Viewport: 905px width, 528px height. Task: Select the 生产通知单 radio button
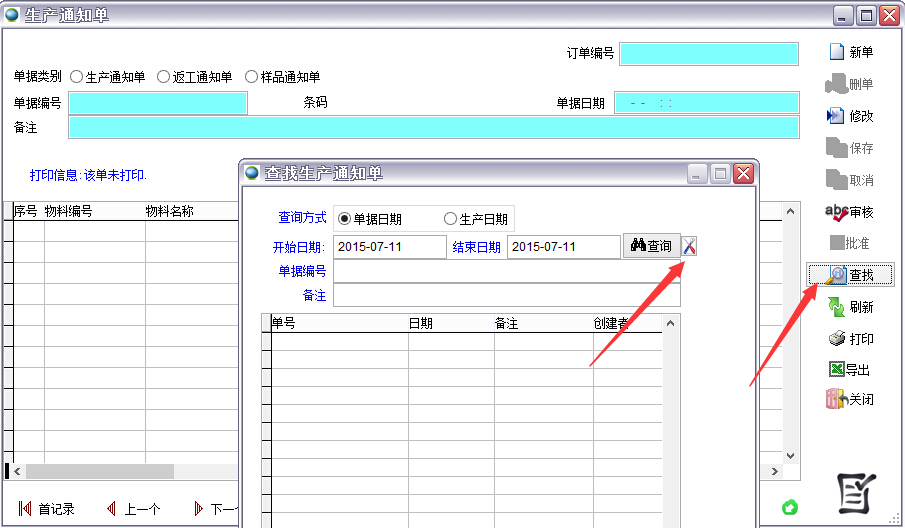click(x=77, y=77)
